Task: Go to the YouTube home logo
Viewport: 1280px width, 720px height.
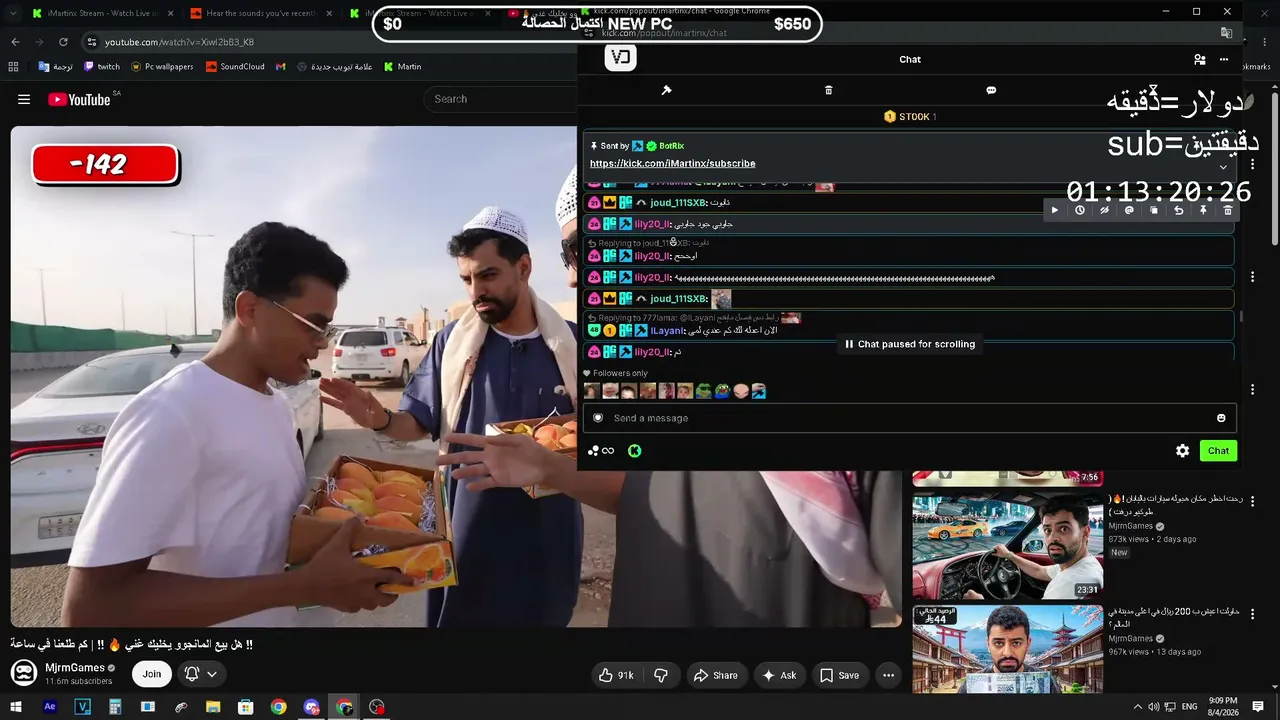Action: point(79,99)
